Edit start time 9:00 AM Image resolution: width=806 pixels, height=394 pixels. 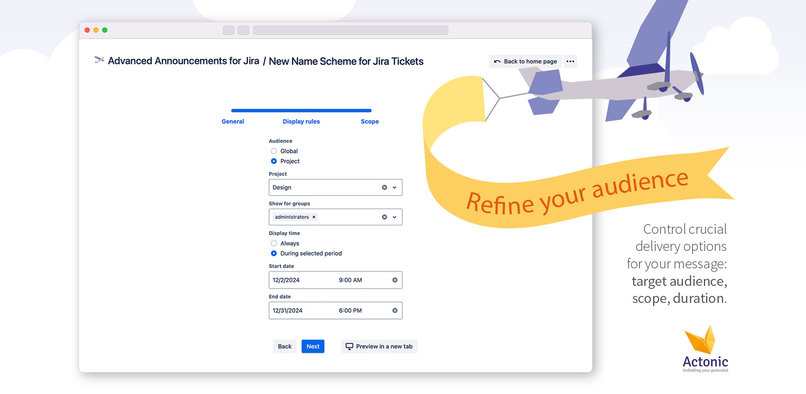[x=351, y=280]
